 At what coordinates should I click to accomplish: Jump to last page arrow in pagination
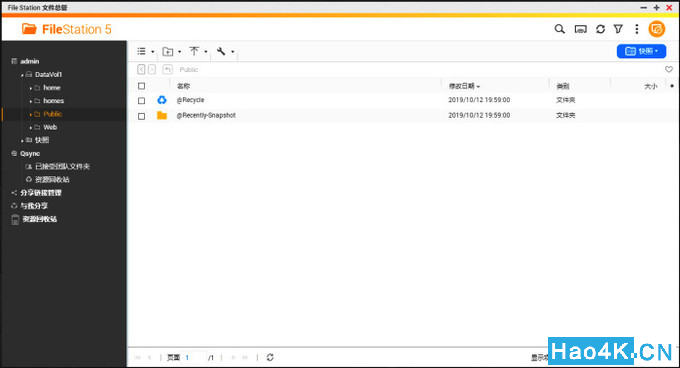pos(245,358)
